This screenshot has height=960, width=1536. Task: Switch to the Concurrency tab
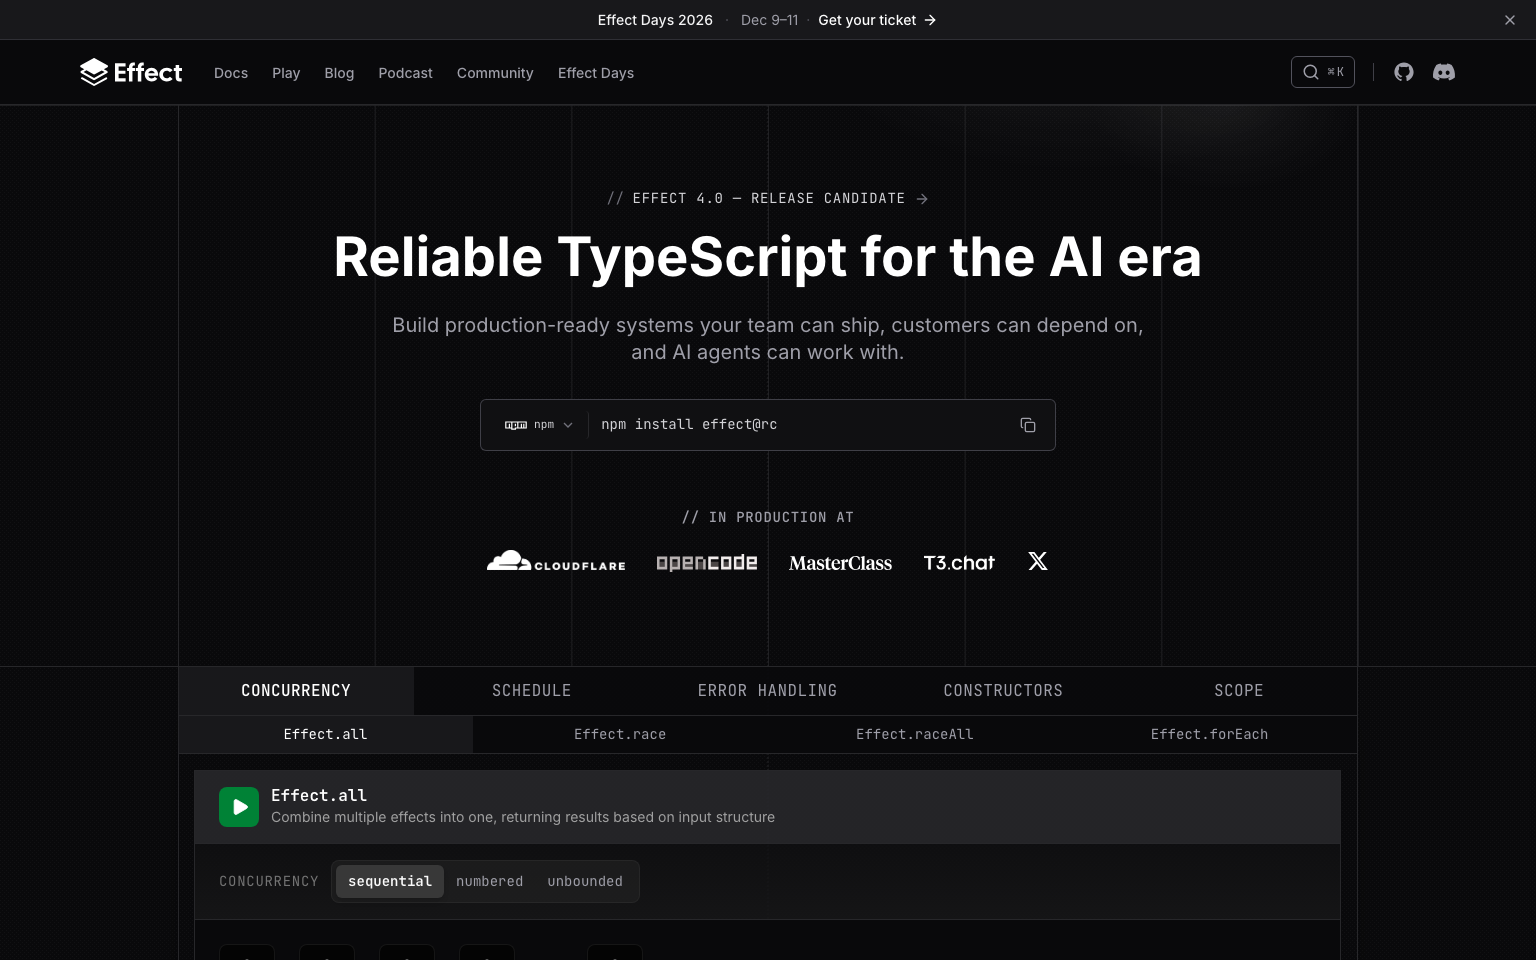296,691
